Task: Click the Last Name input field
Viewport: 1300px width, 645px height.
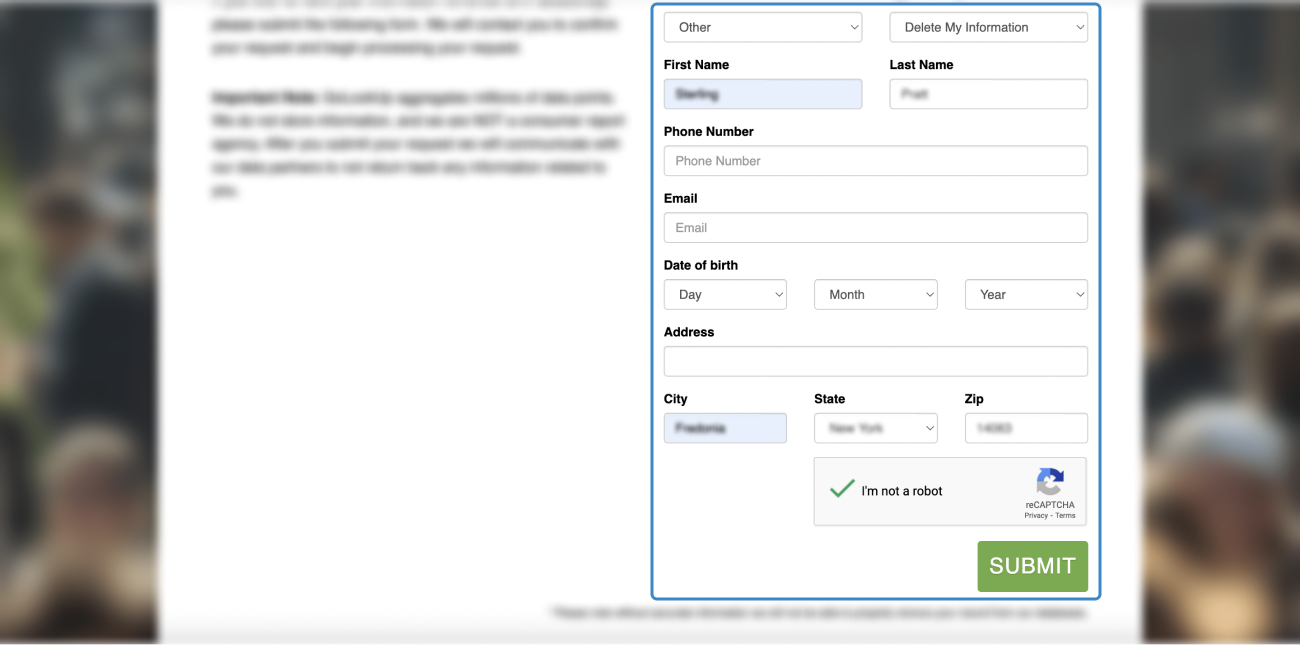Action: (988, 94)
